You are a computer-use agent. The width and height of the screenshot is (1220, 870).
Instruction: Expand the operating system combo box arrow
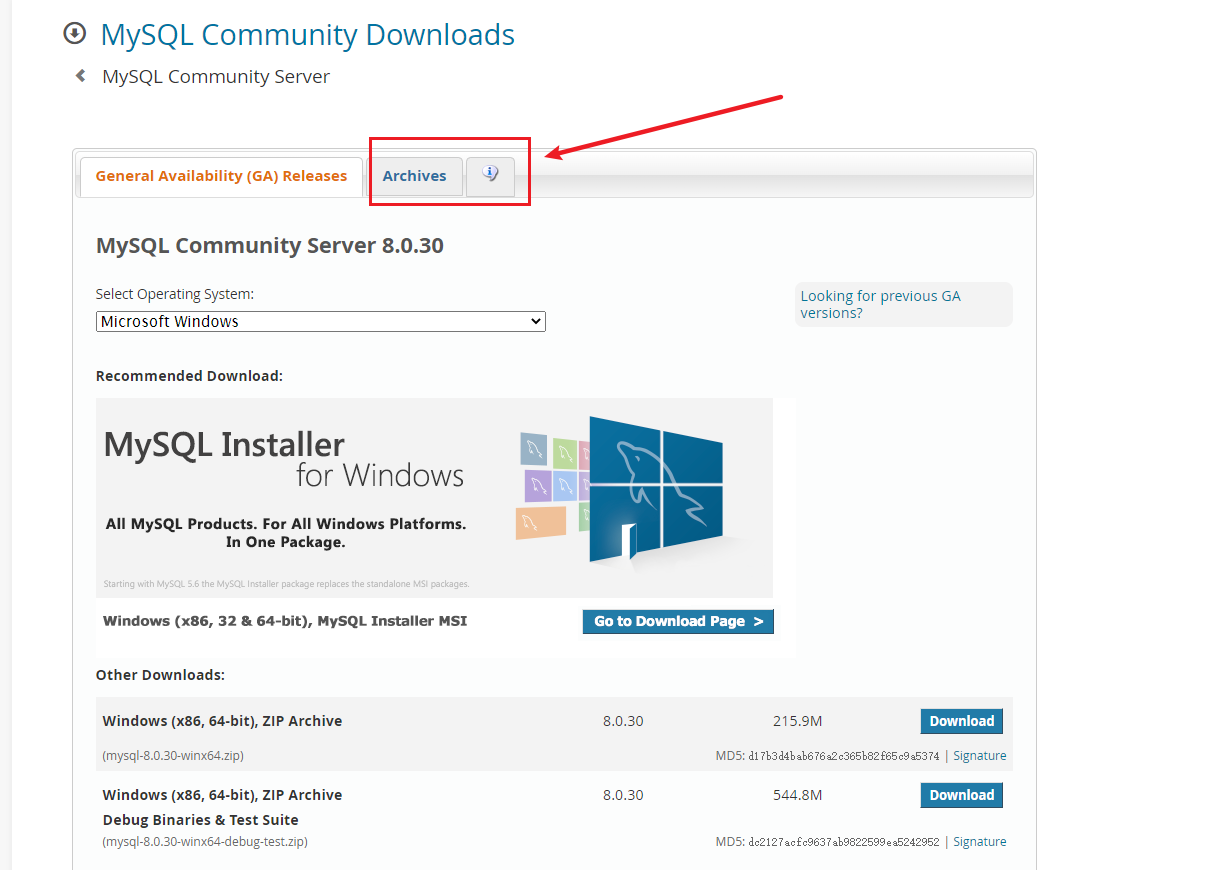pos(536,321)
